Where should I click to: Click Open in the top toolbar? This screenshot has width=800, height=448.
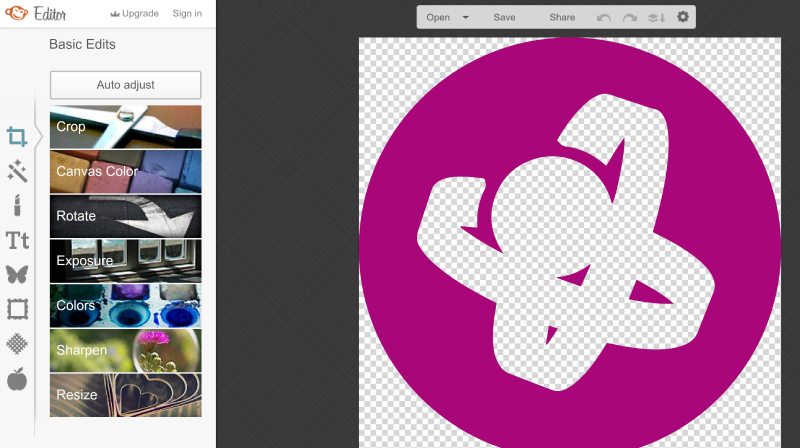click(x=438, y=17)
